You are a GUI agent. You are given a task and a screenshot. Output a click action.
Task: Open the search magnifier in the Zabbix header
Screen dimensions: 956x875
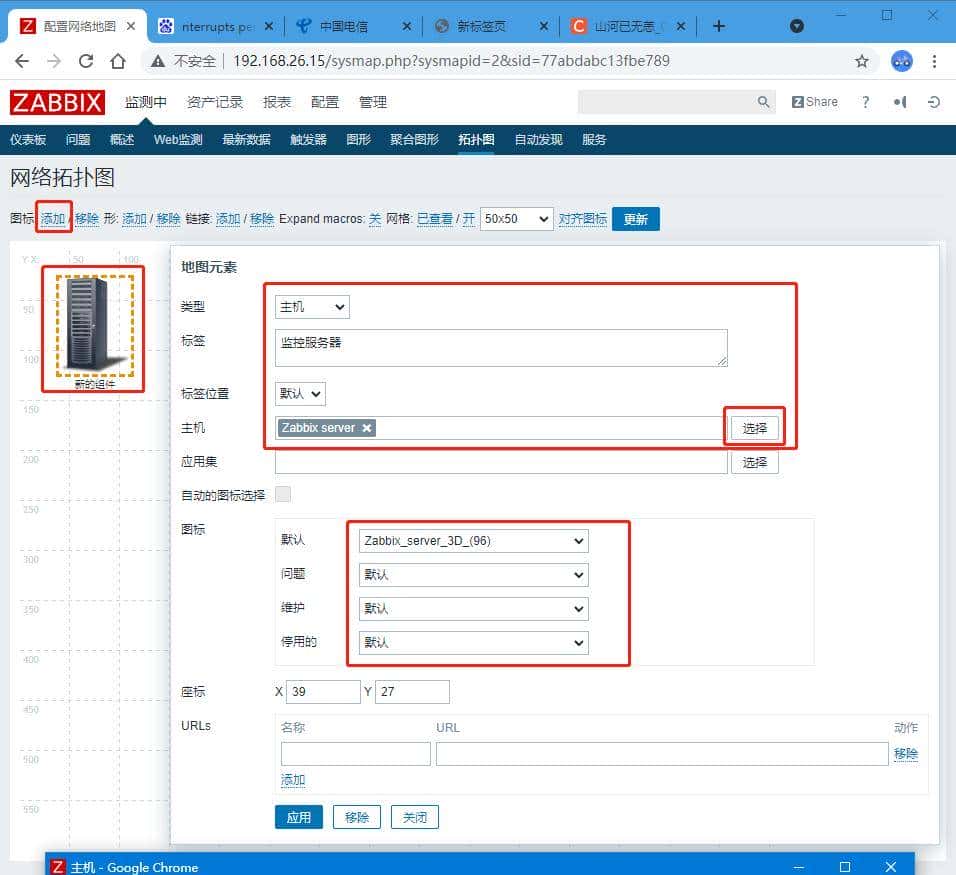tap(763, 101)
